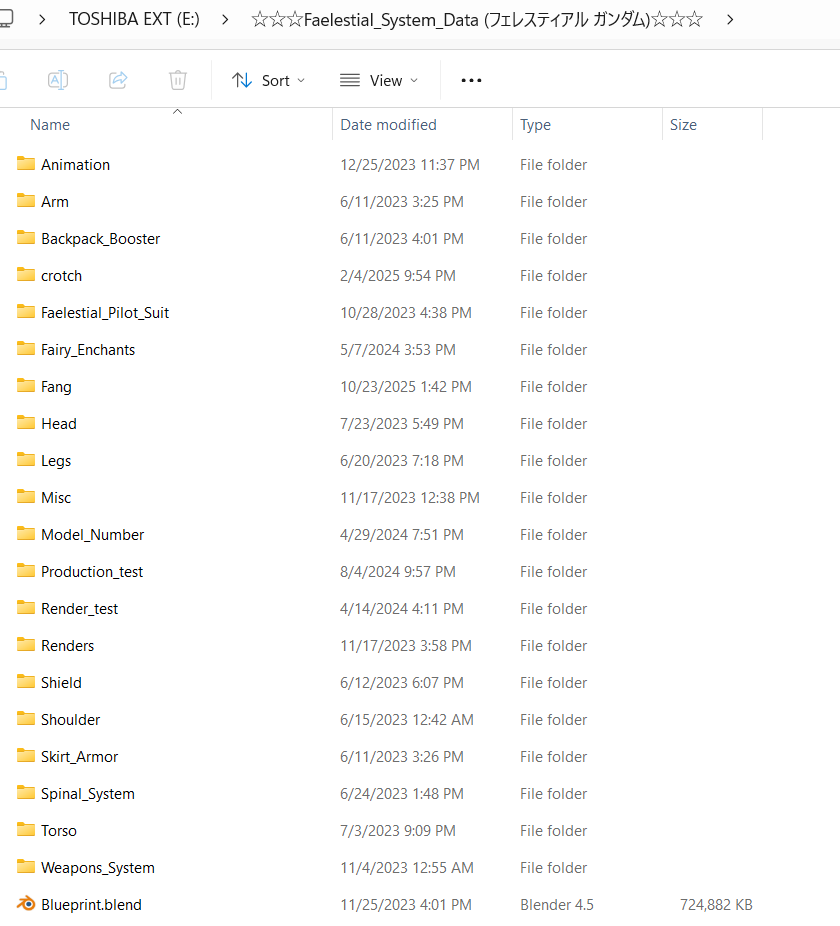Click the Weapons_System folder name
840x926 pixels.
coord(98,868)
